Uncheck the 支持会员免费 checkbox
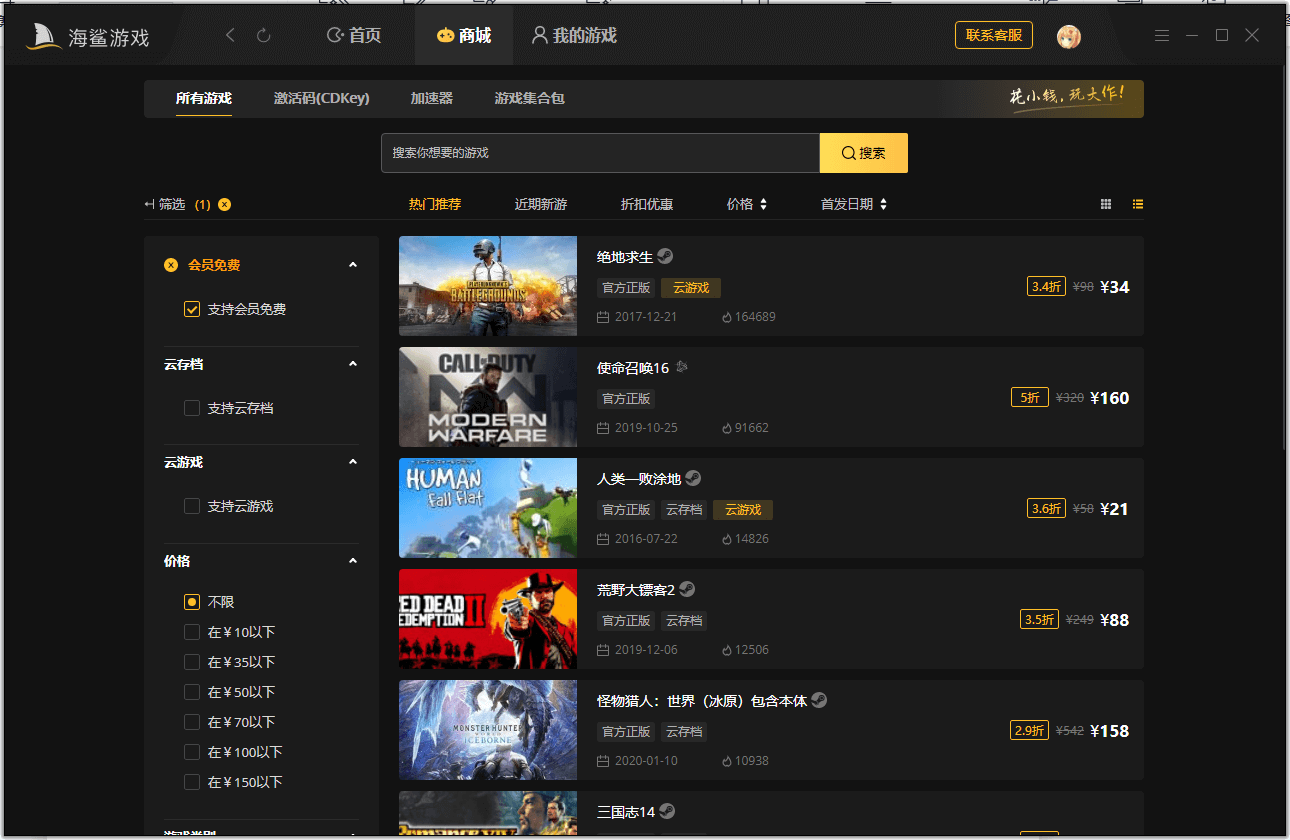 191,309
